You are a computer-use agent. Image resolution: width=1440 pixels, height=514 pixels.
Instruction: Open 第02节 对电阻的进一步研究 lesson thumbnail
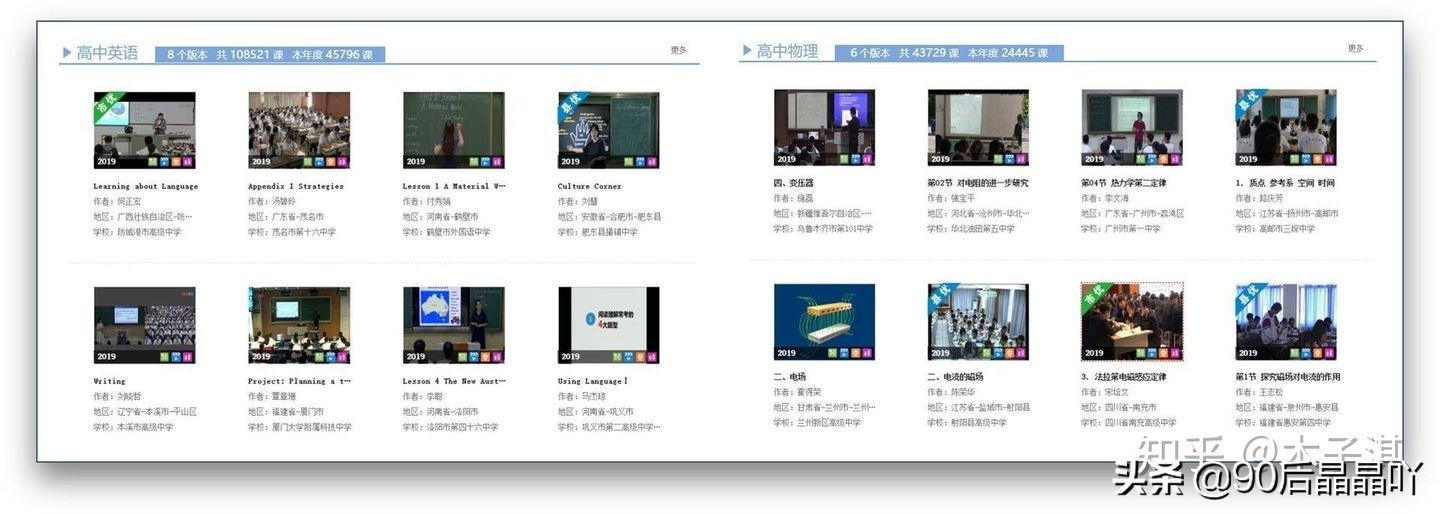(977, 127)
